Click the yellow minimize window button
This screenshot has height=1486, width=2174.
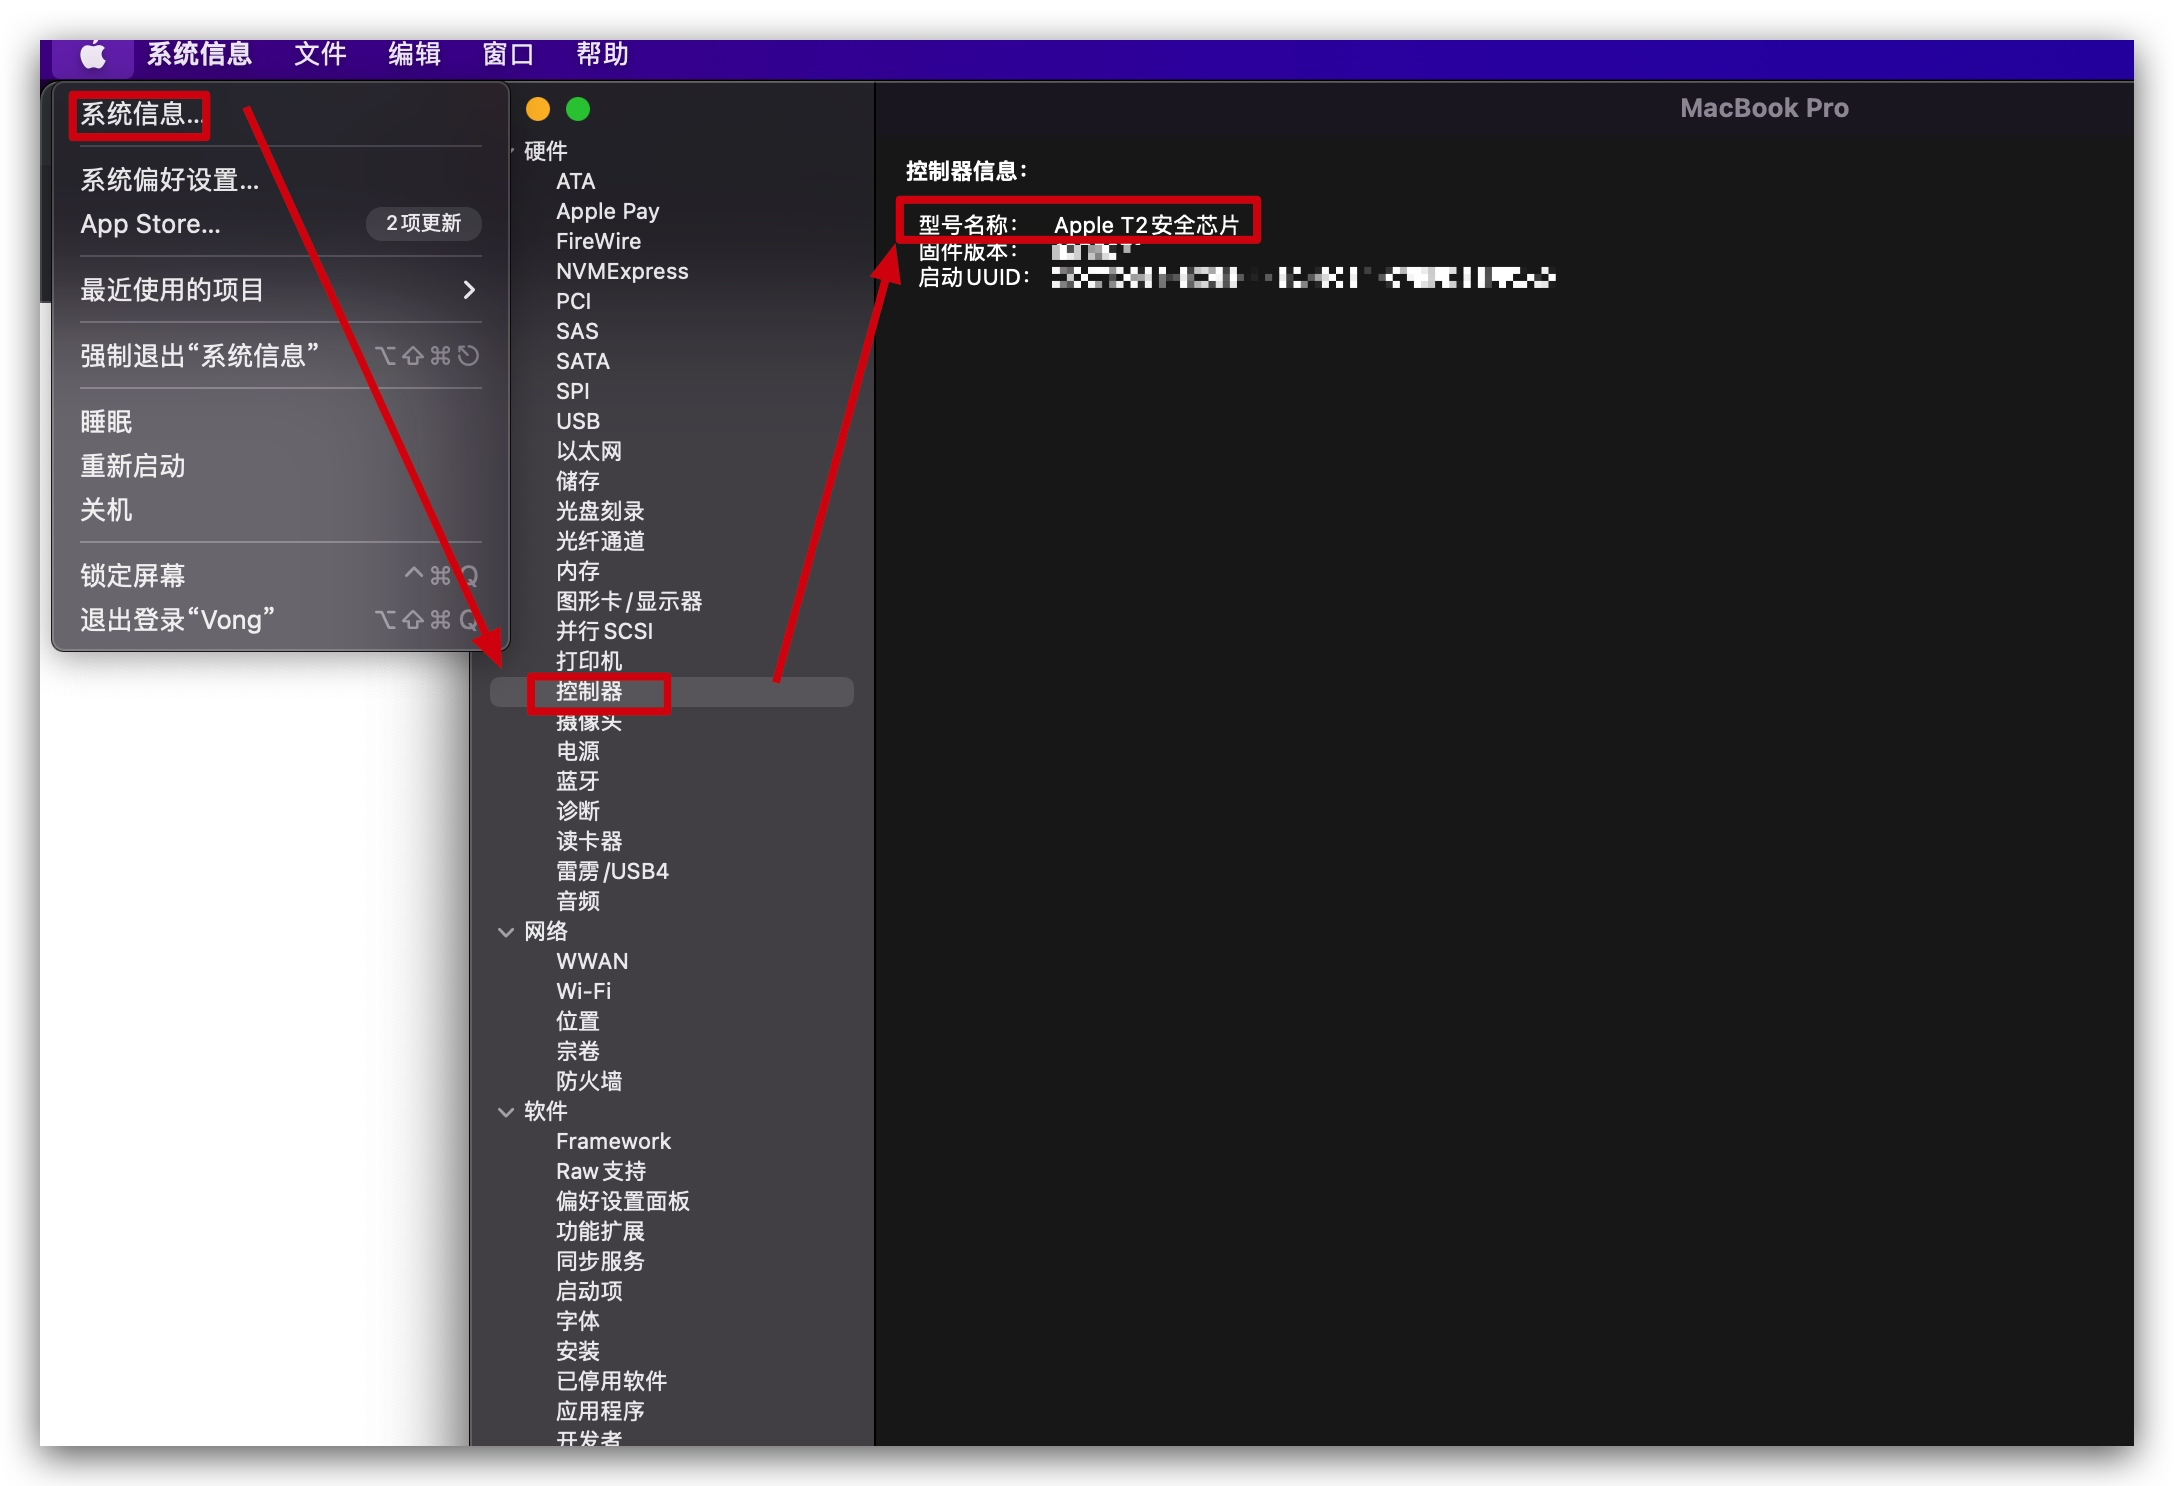coord(538,109)
